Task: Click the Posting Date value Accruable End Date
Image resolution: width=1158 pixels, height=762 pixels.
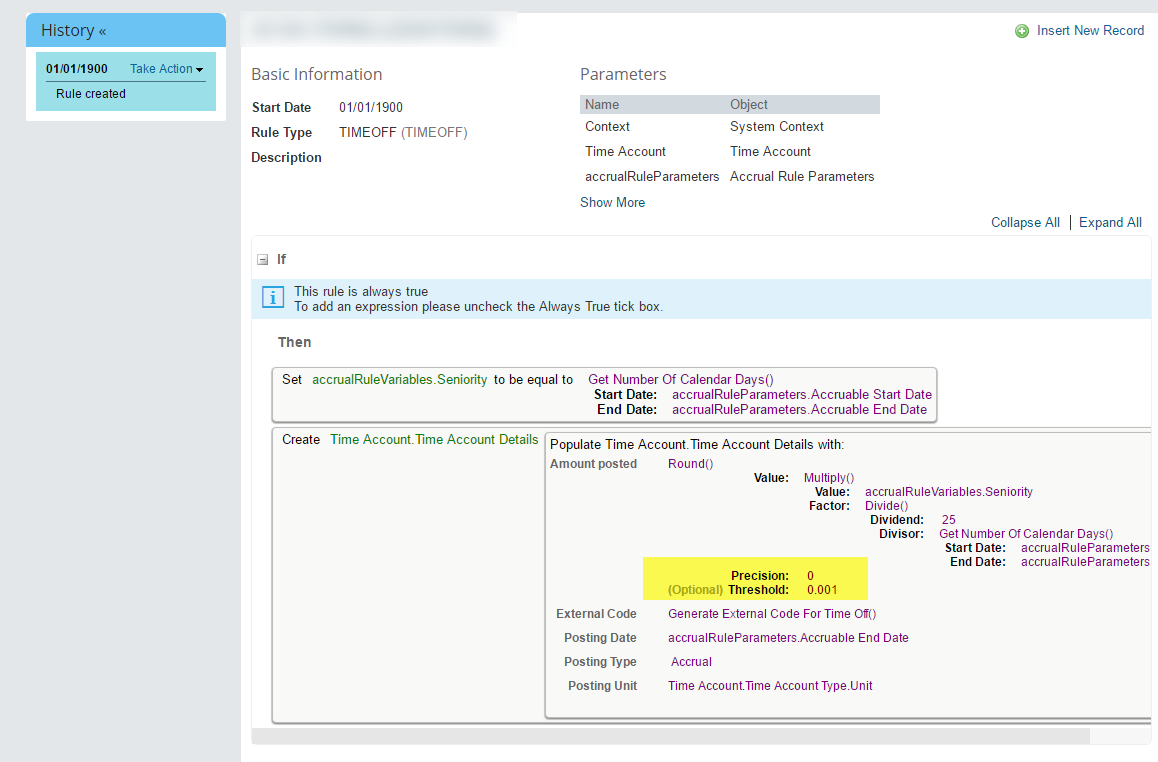Action: click(788, 638)
